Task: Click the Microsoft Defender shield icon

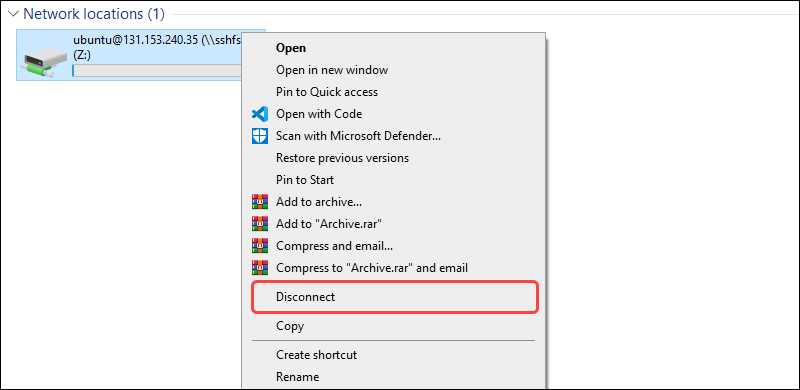Action: coord(260,136)
